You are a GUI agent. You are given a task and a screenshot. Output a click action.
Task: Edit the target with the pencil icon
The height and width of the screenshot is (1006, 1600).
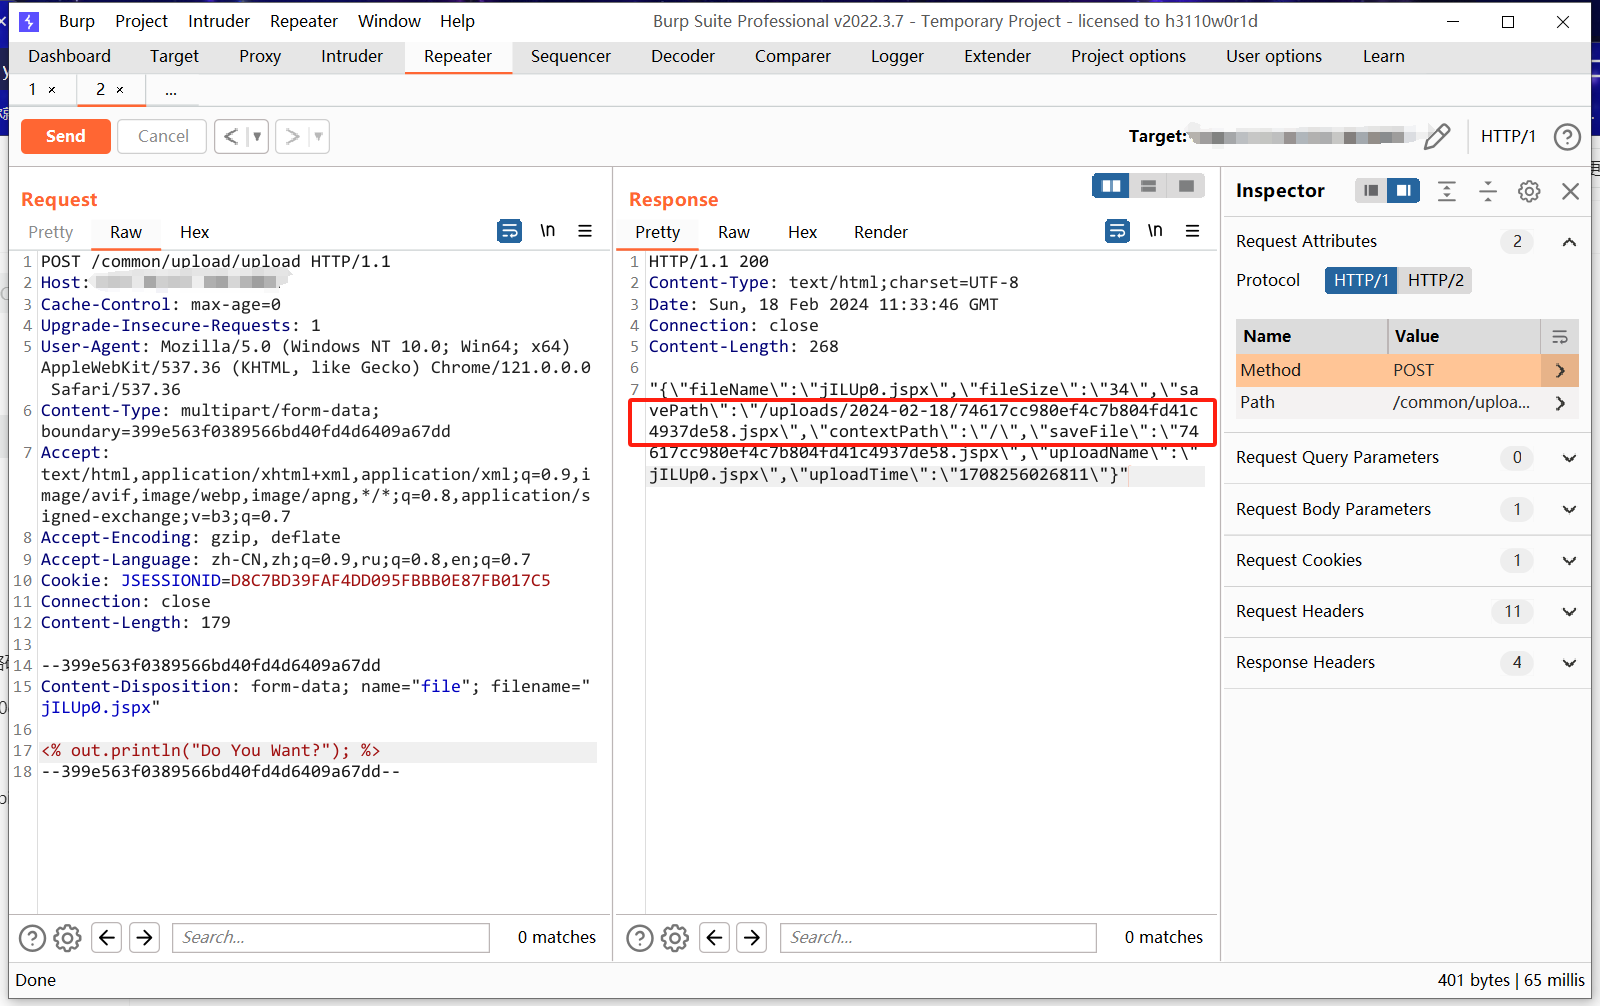point(1437,136)
